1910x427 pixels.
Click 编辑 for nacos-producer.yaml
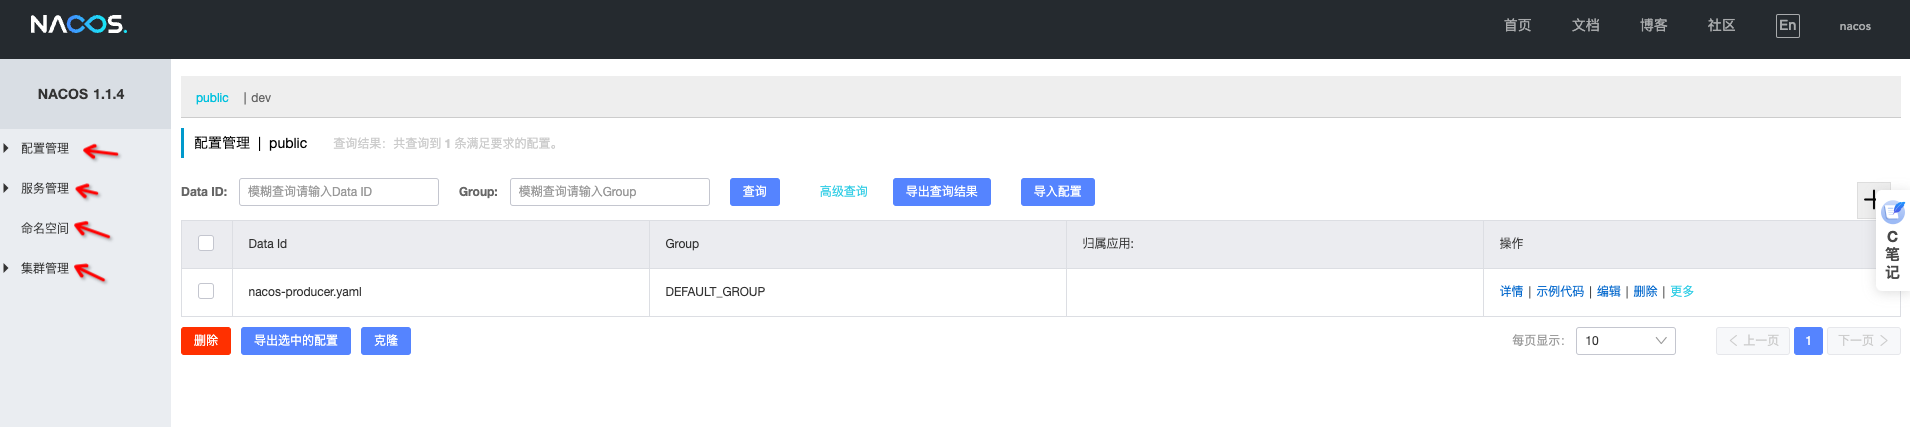click(x=1609, y=292)
